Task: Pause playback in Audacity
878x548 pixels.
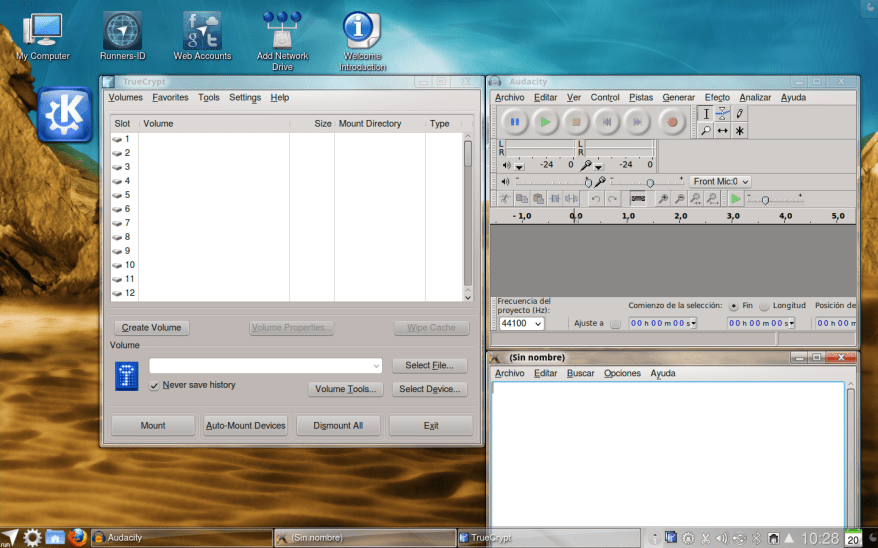Action: tap(515, 121)
